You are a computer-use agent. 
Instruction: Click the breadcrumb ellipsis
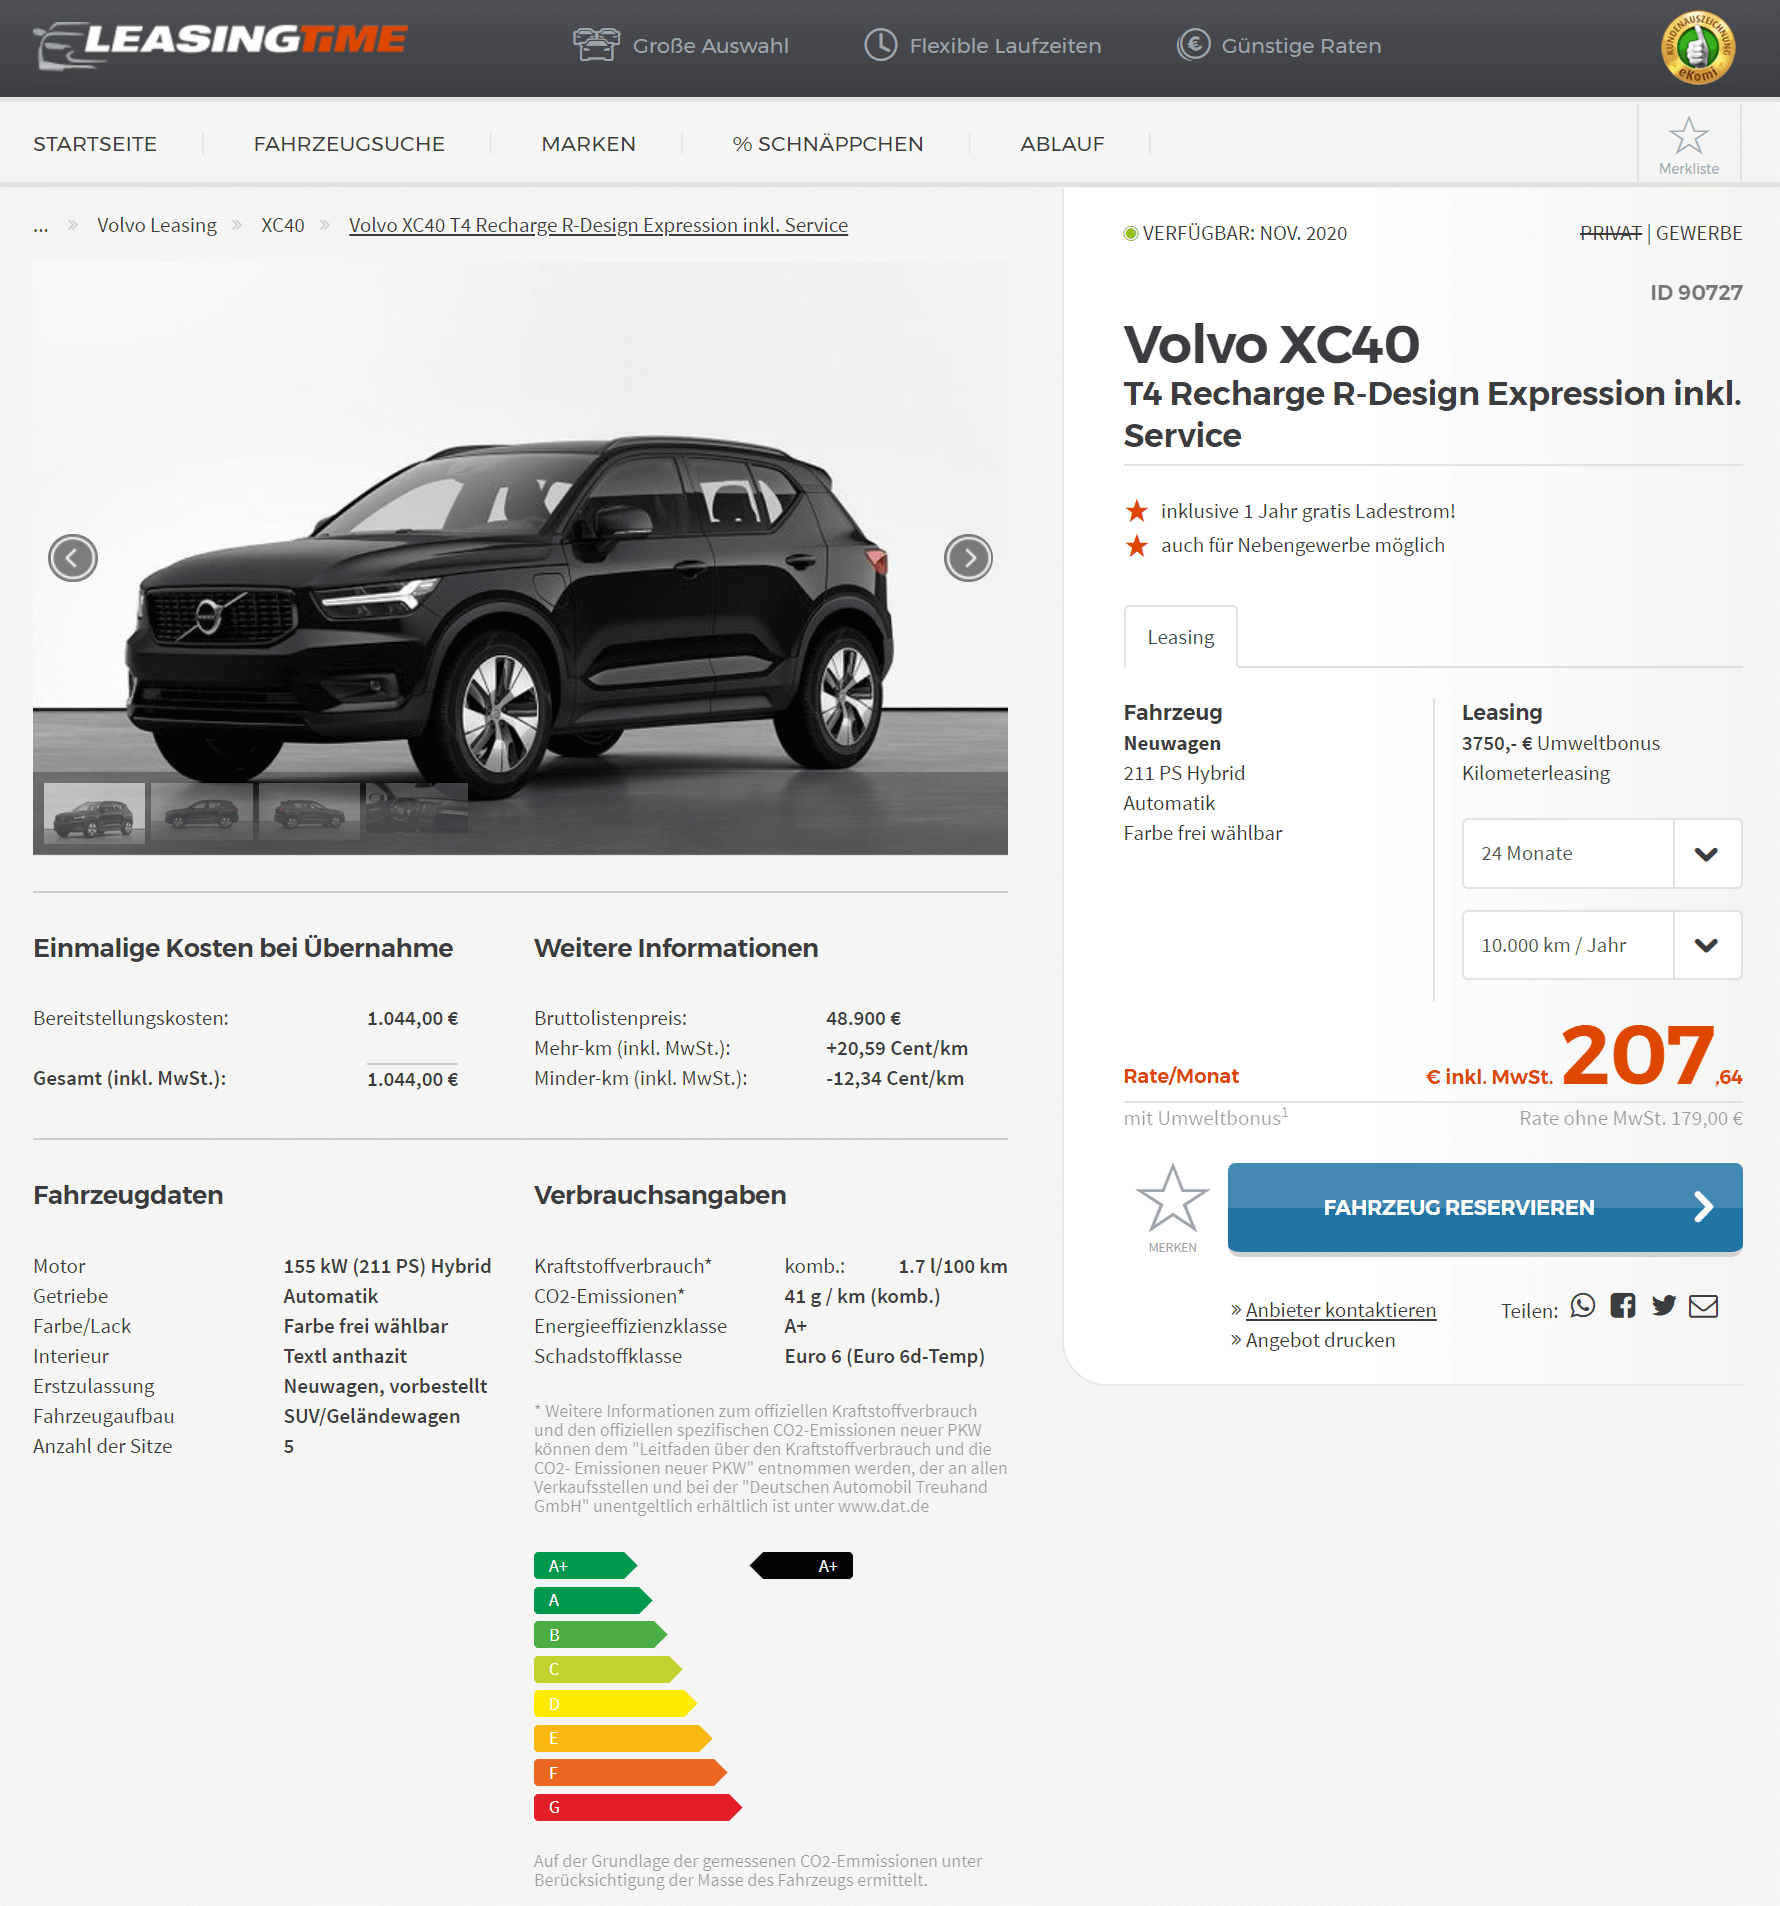point(41,228)
